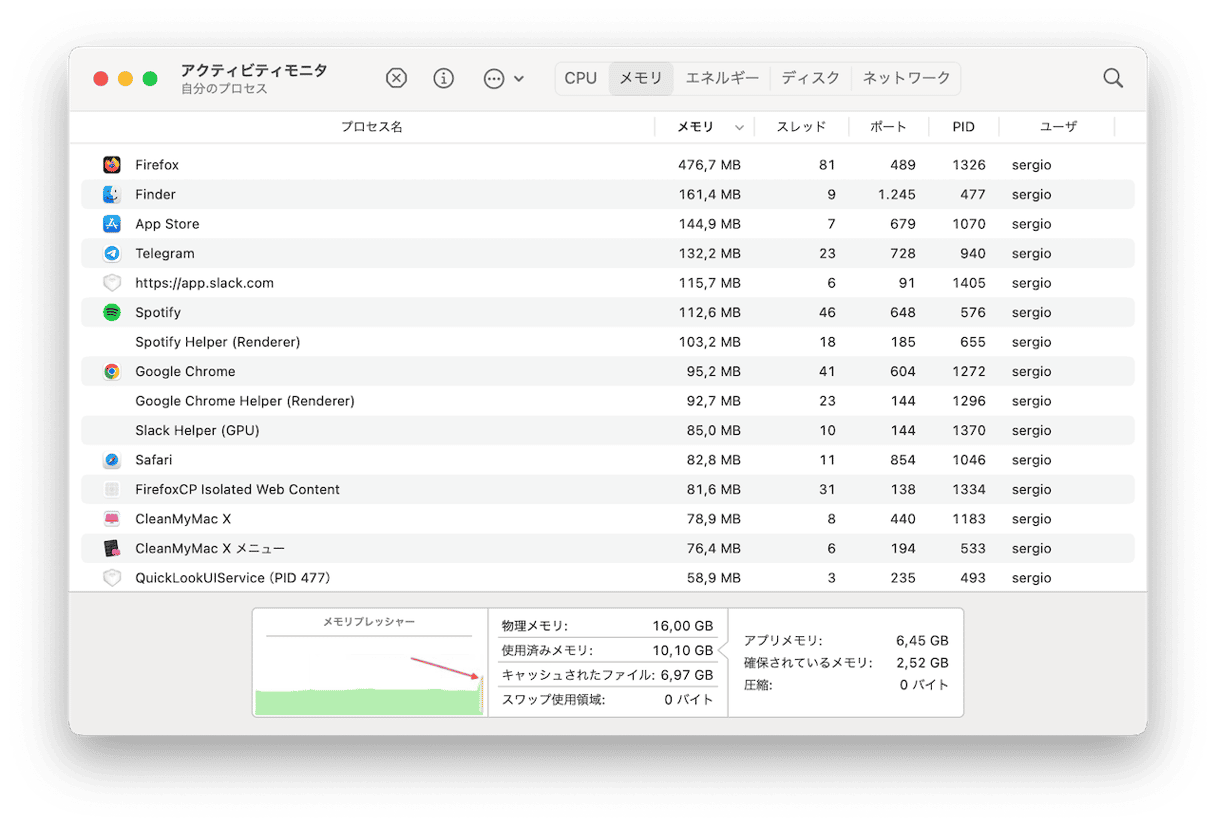The height and width of the screenshot is (826, 1216).
Task: Select the Firefox process name
Action: (x=157, y=165)
